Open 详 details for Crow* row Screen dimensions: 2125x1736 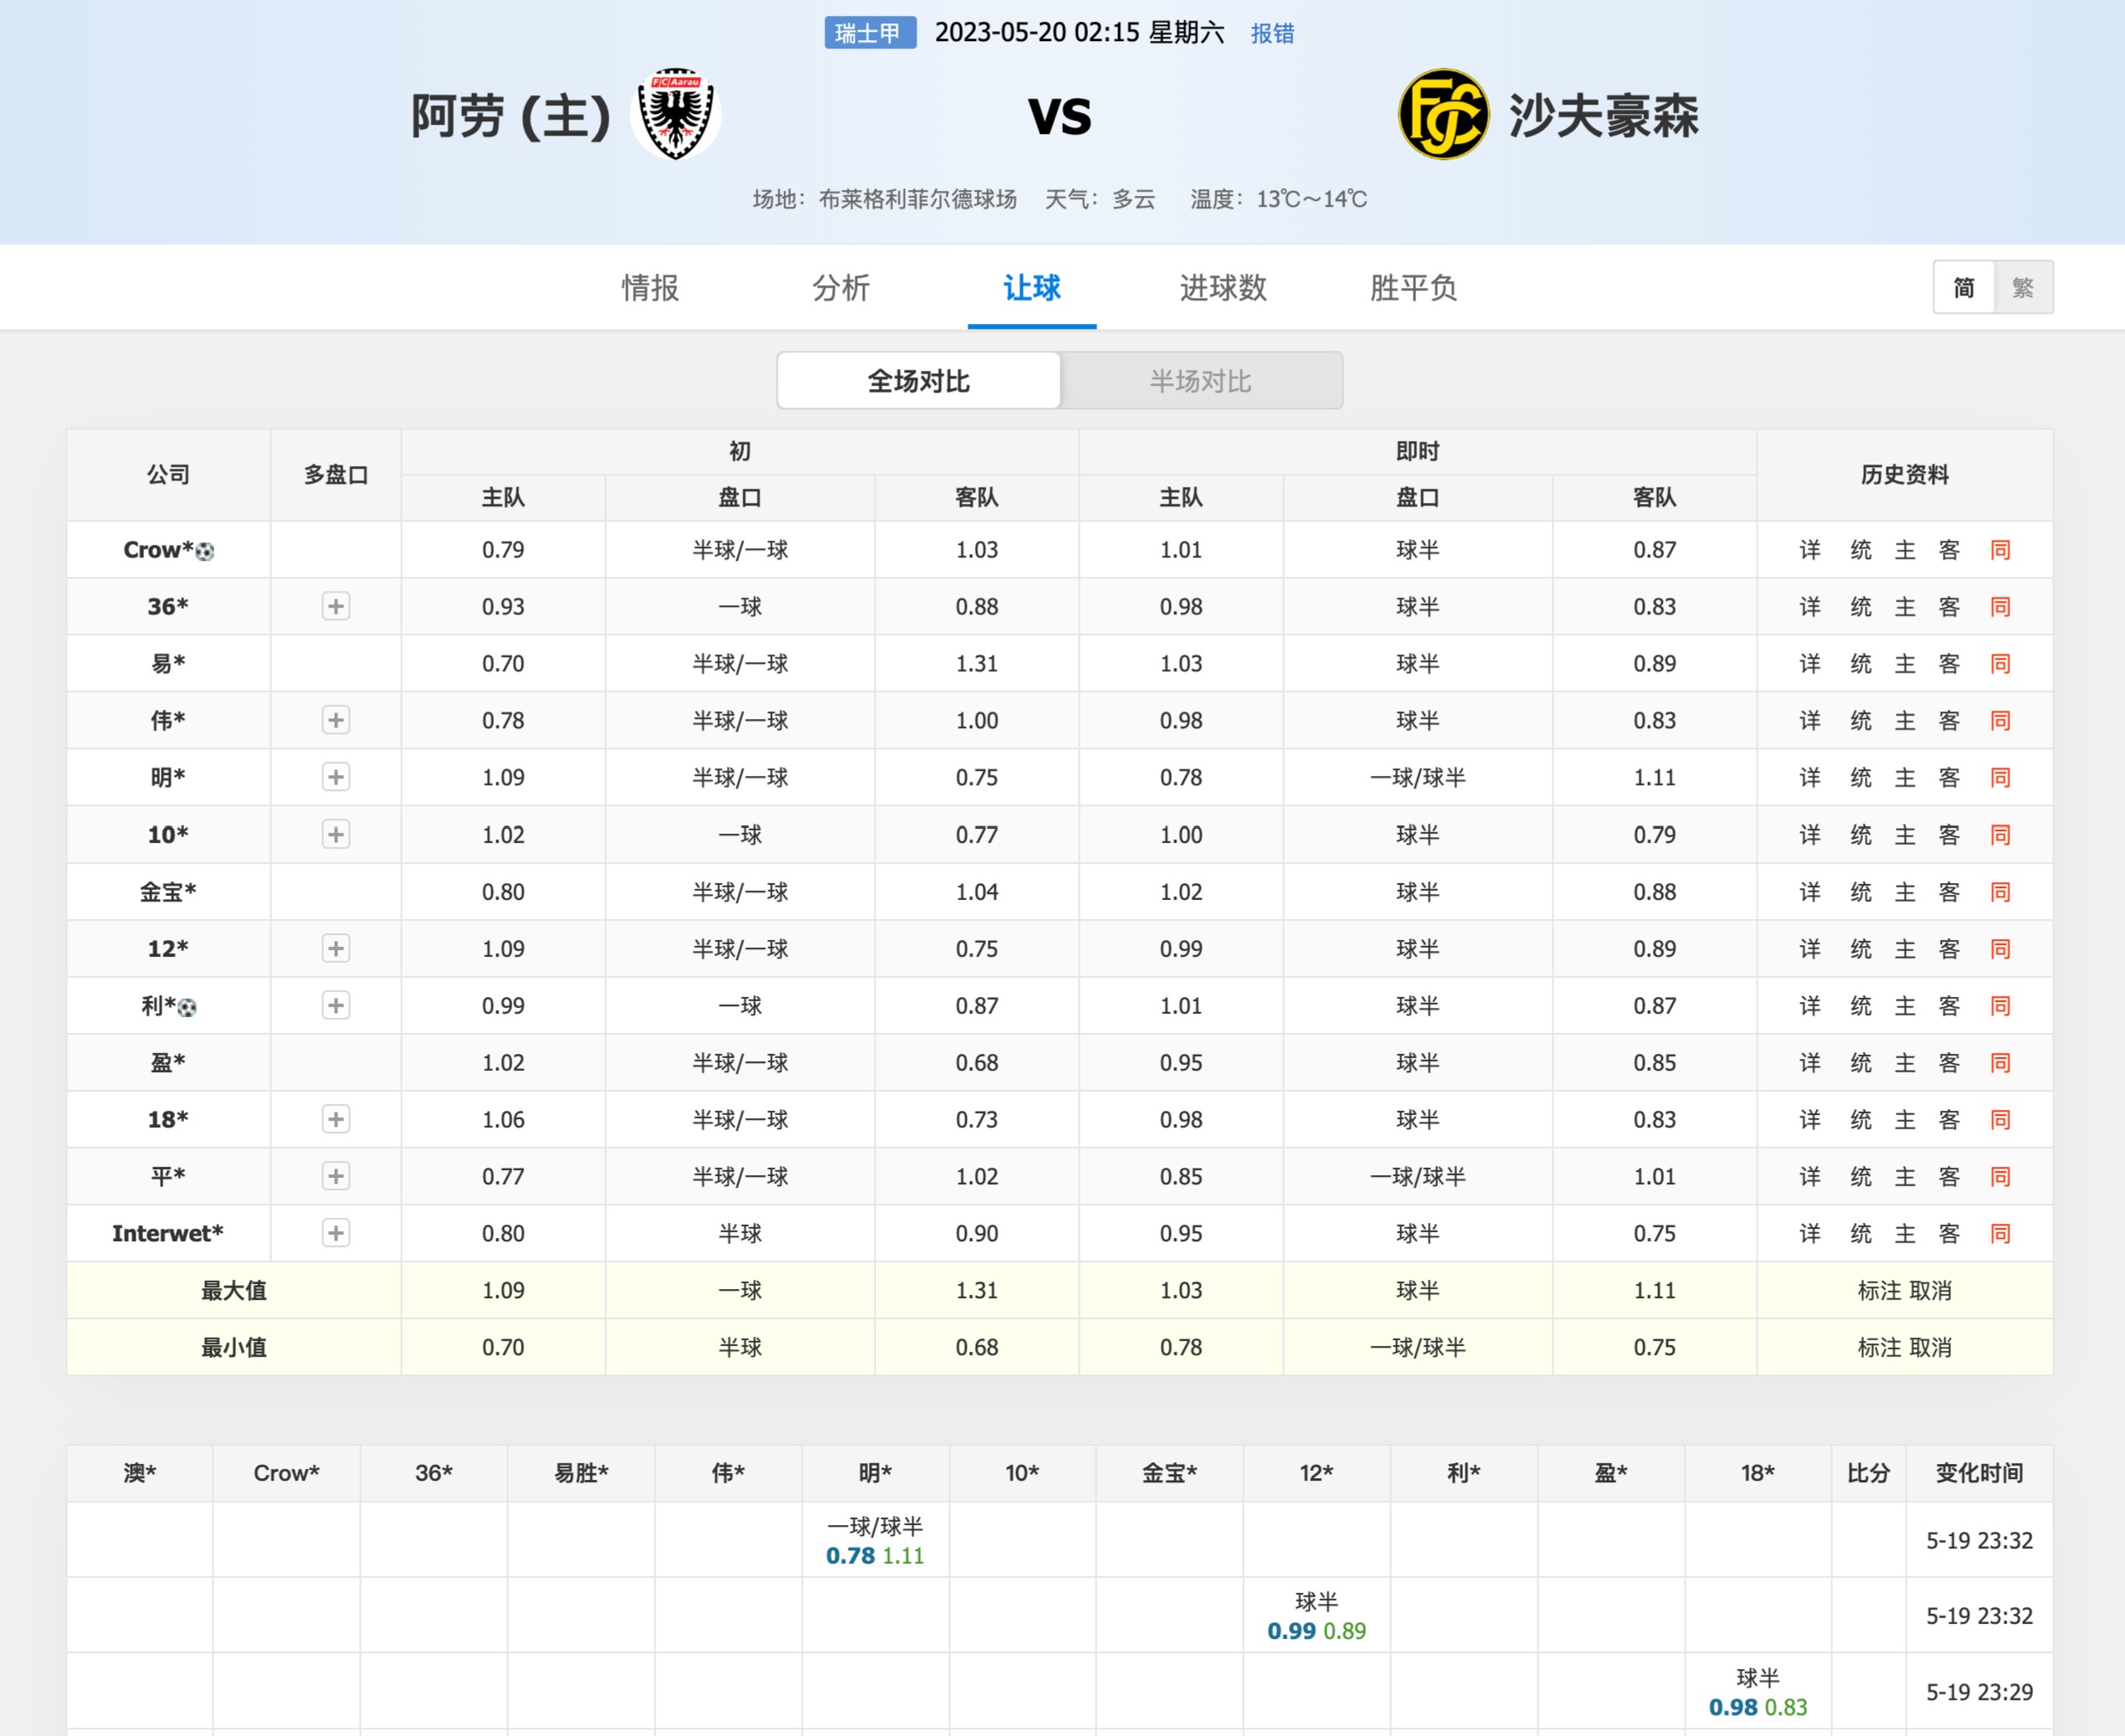pos(1810,549)
